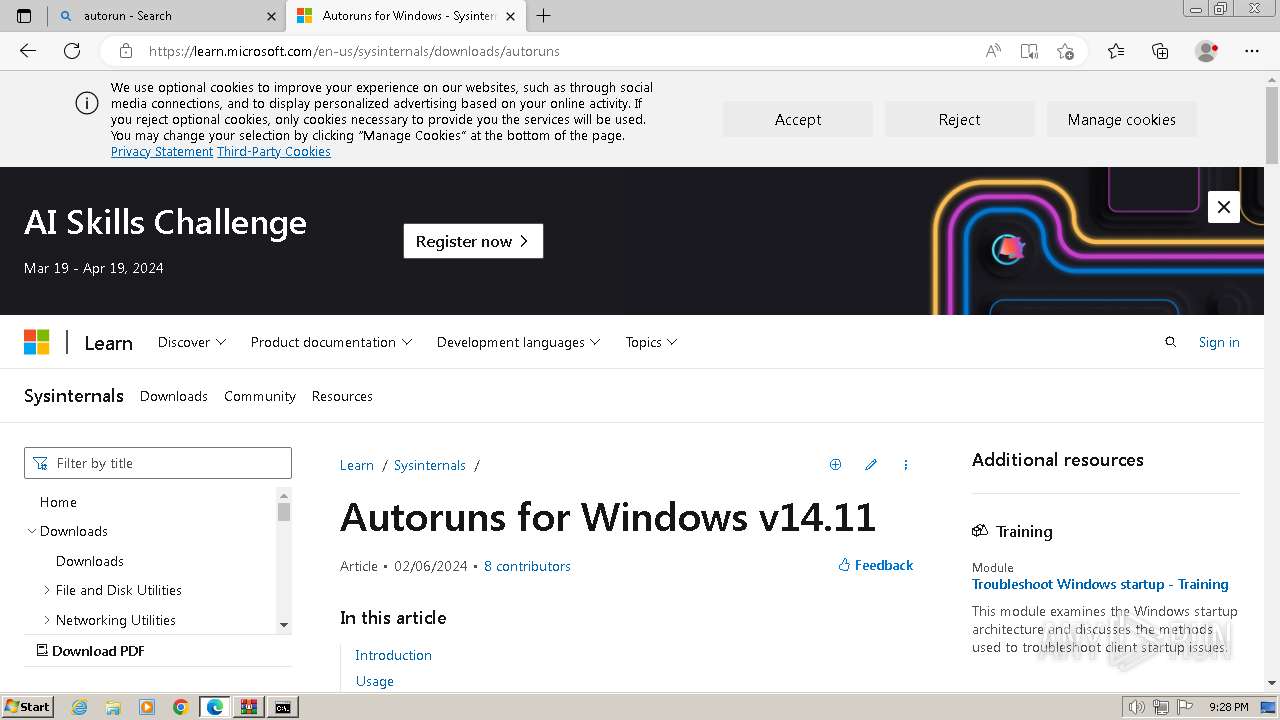Switch to the autorun - Search tab

tap(165, 16)
